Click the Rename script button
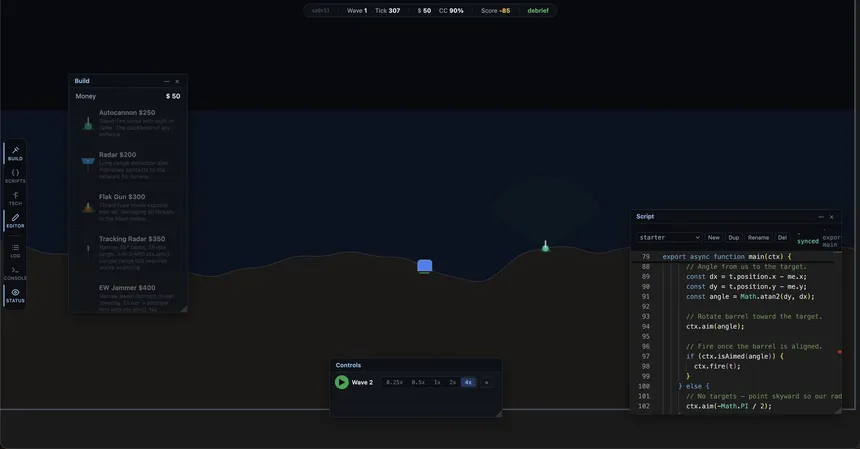 pos(758,237)
